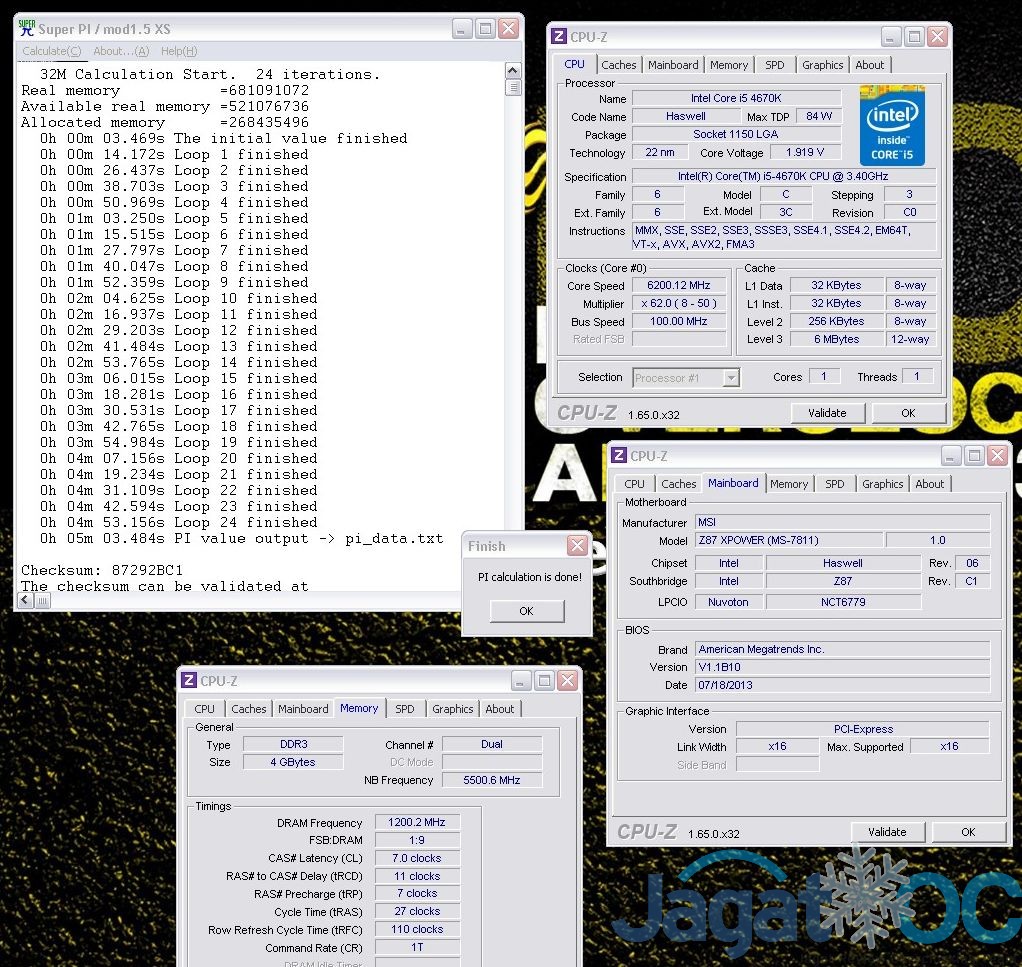Click the CPU-Z title bar icon of the Memory window
The image size is (1022, 967).
[189, 681]
